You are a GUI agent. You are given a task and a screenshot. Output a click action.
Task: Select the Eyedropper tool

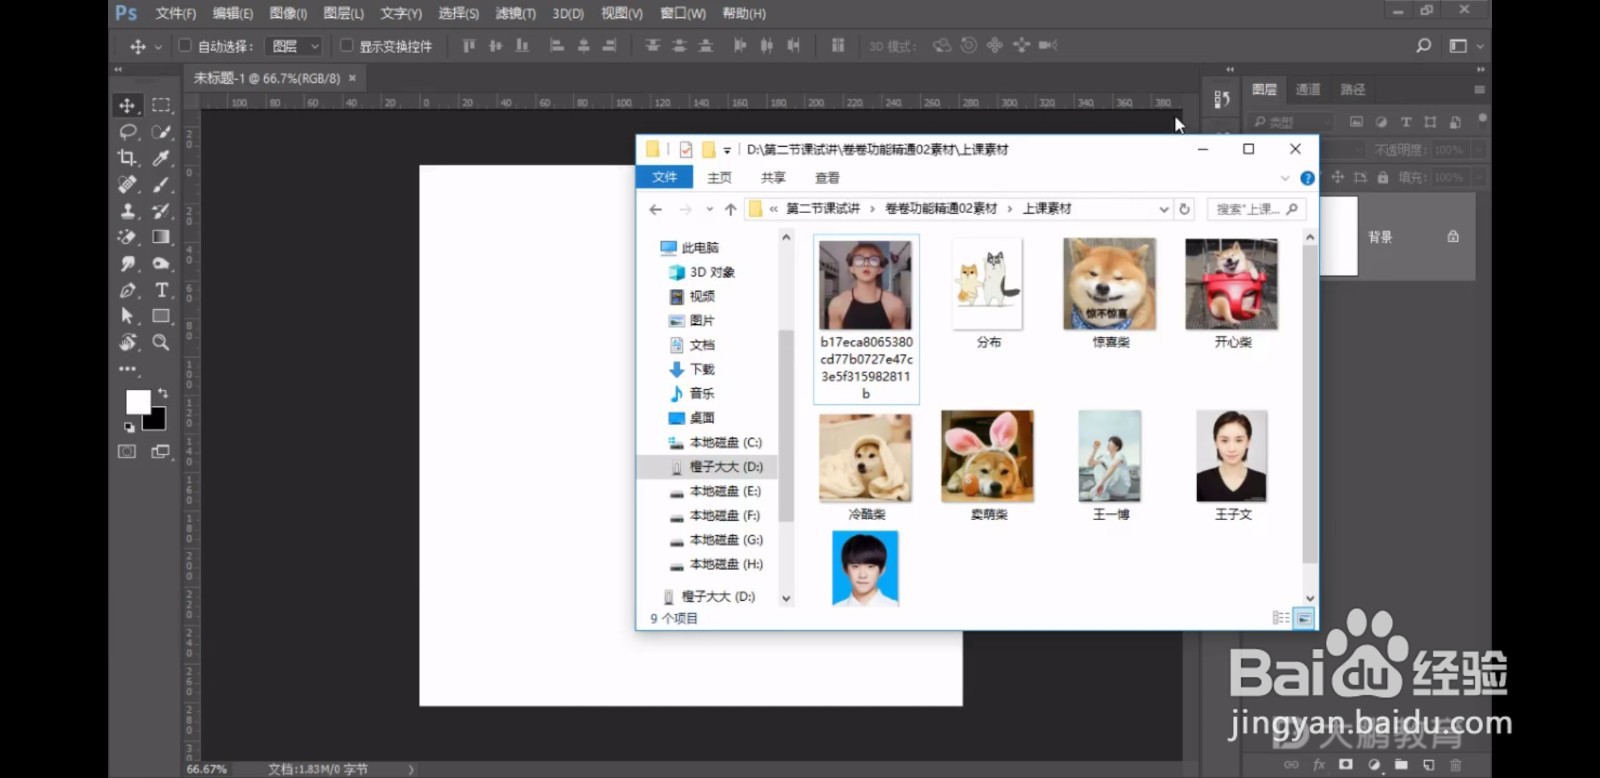pyautogui.click(x=161, y=158)
